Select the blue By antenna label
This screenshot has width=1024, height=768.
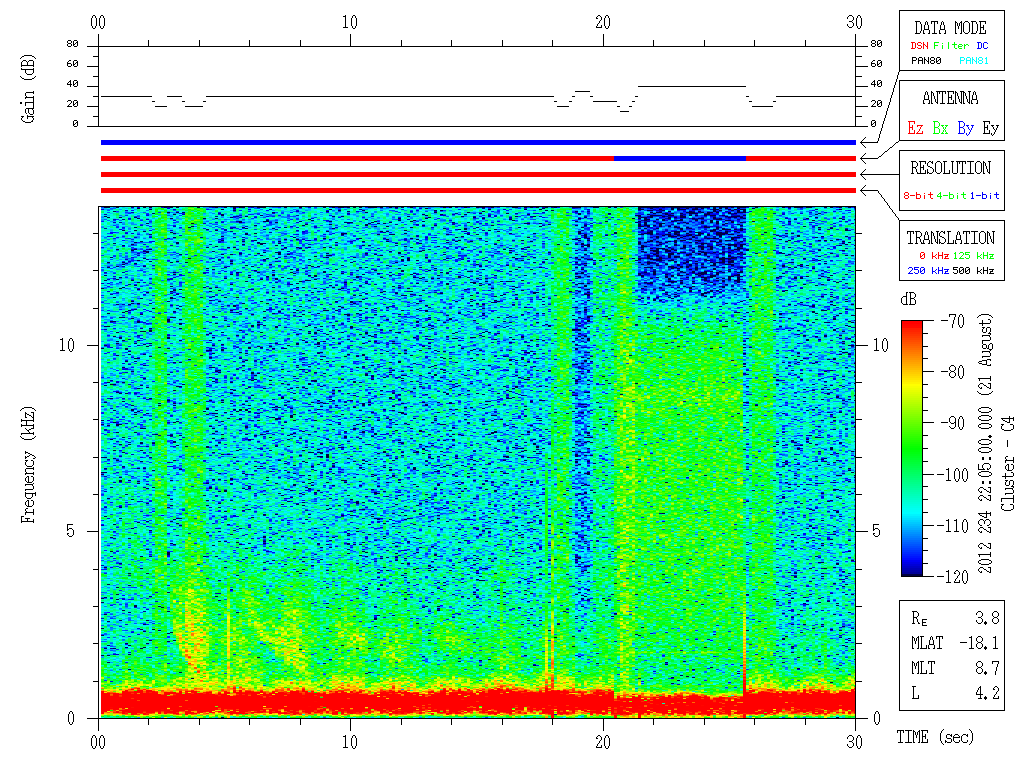(x=966, y=128)
